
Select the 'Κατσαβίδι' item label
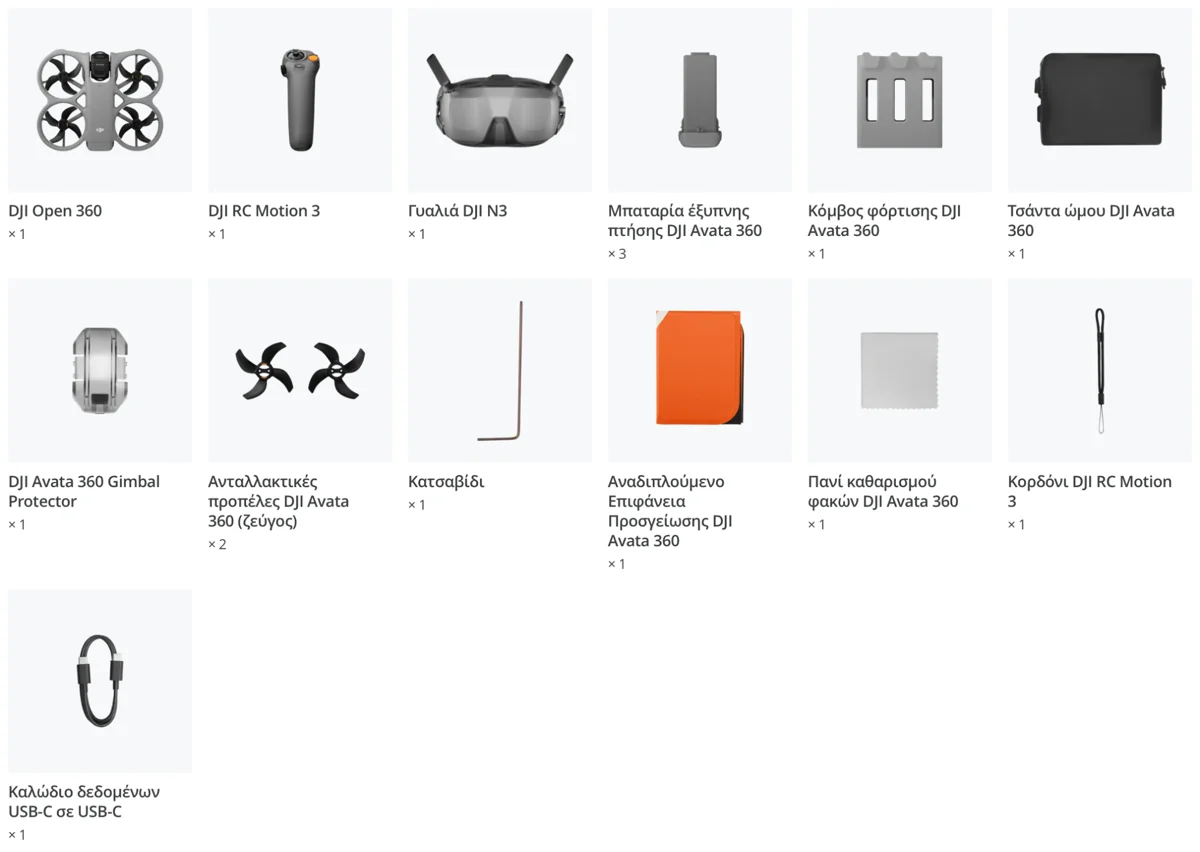point(446,482)
